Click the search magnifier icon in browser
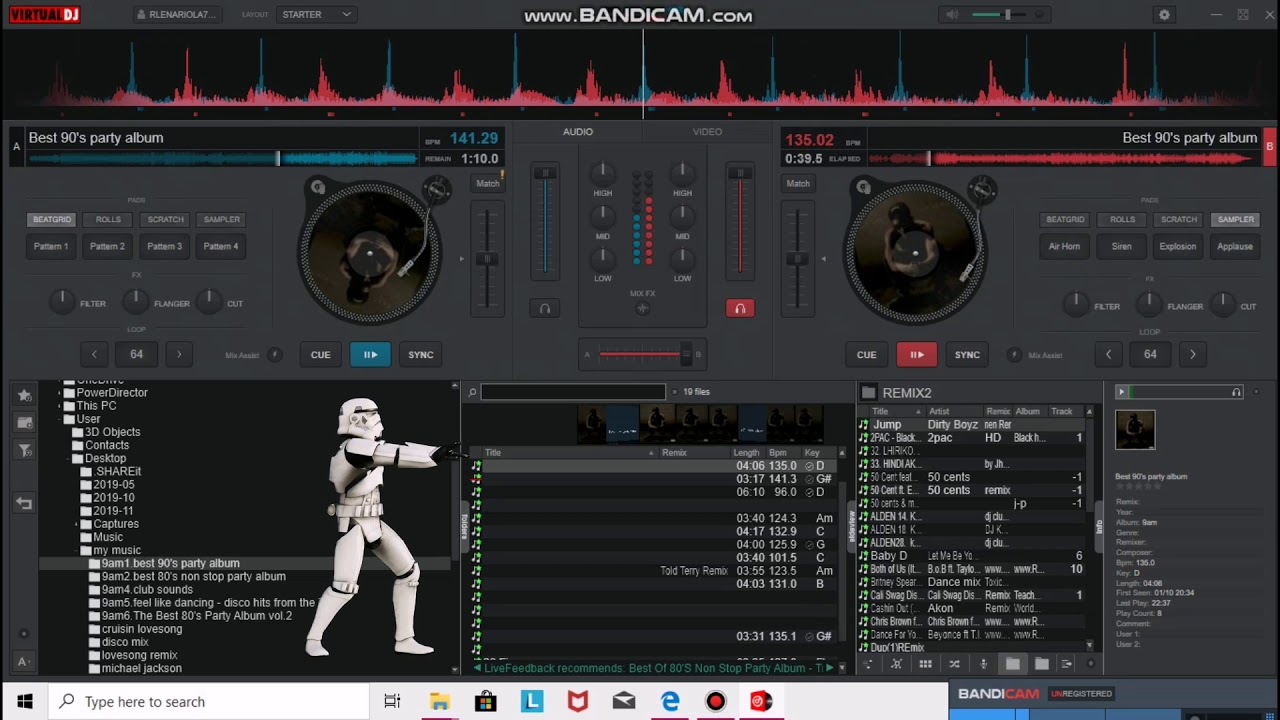This screenshot has width=1280, height=720. pyautogui.click(x=473, y=392)
